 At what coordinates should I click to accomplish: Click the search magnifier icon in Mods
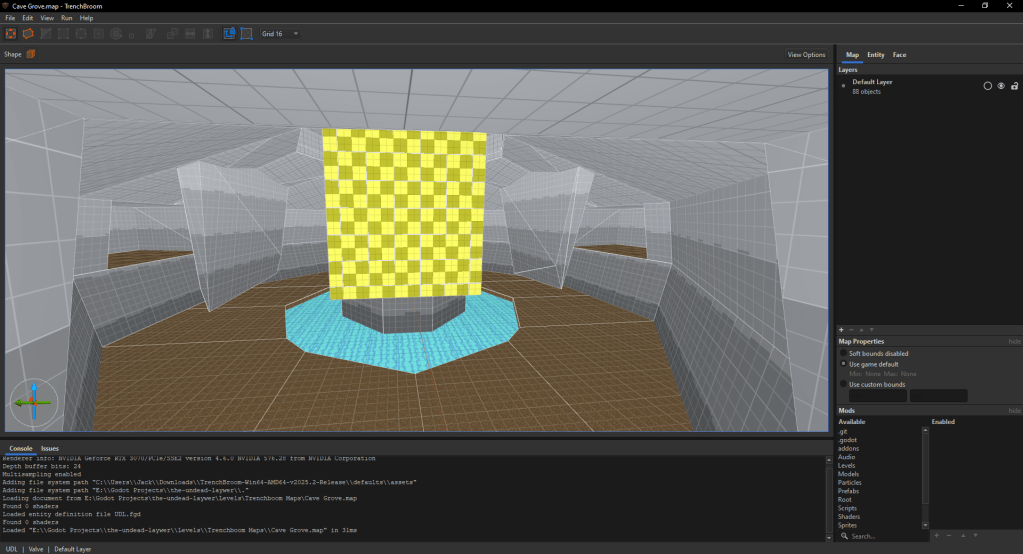click(x=844, y=537)
